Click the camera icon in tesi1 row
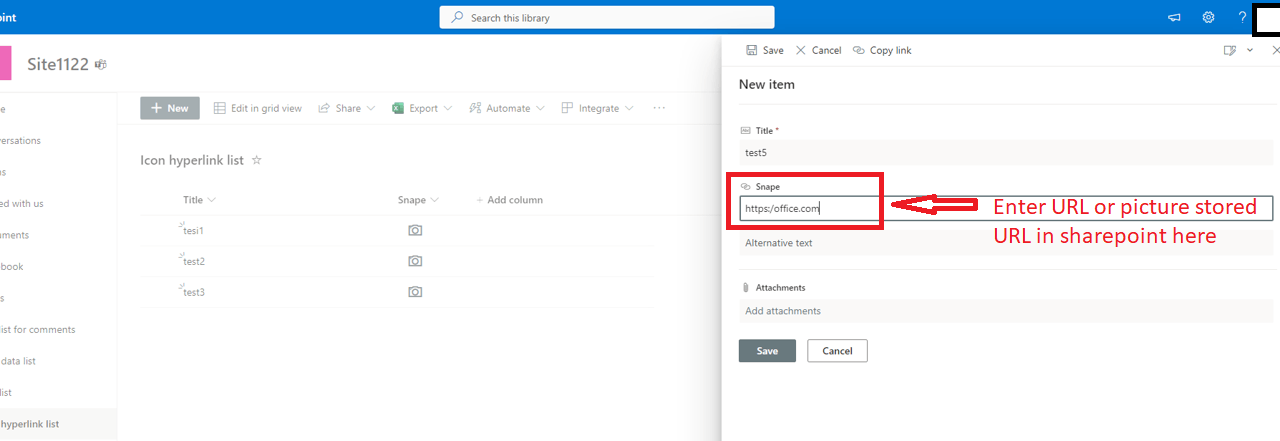1280x441 pixels. tap(415, 230)
